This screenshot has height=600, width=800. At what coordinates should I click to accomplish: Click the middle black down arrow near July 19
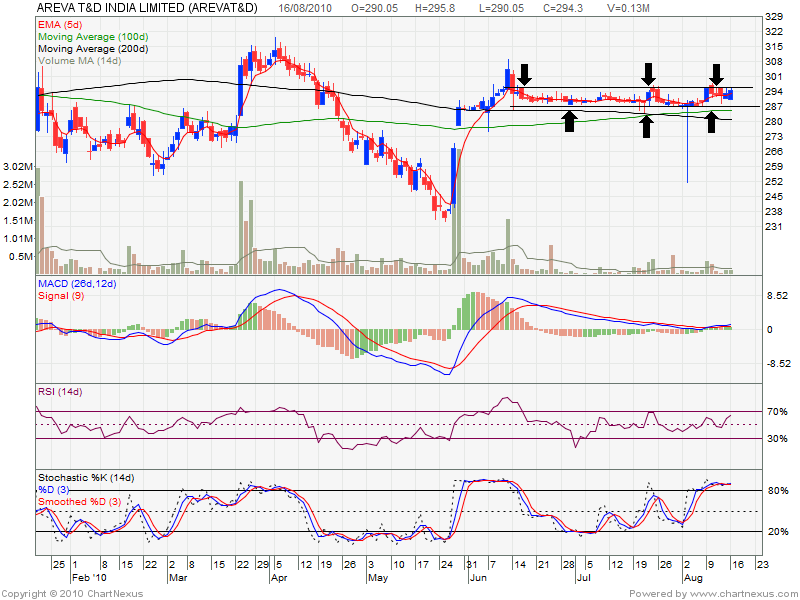point(649,73)
